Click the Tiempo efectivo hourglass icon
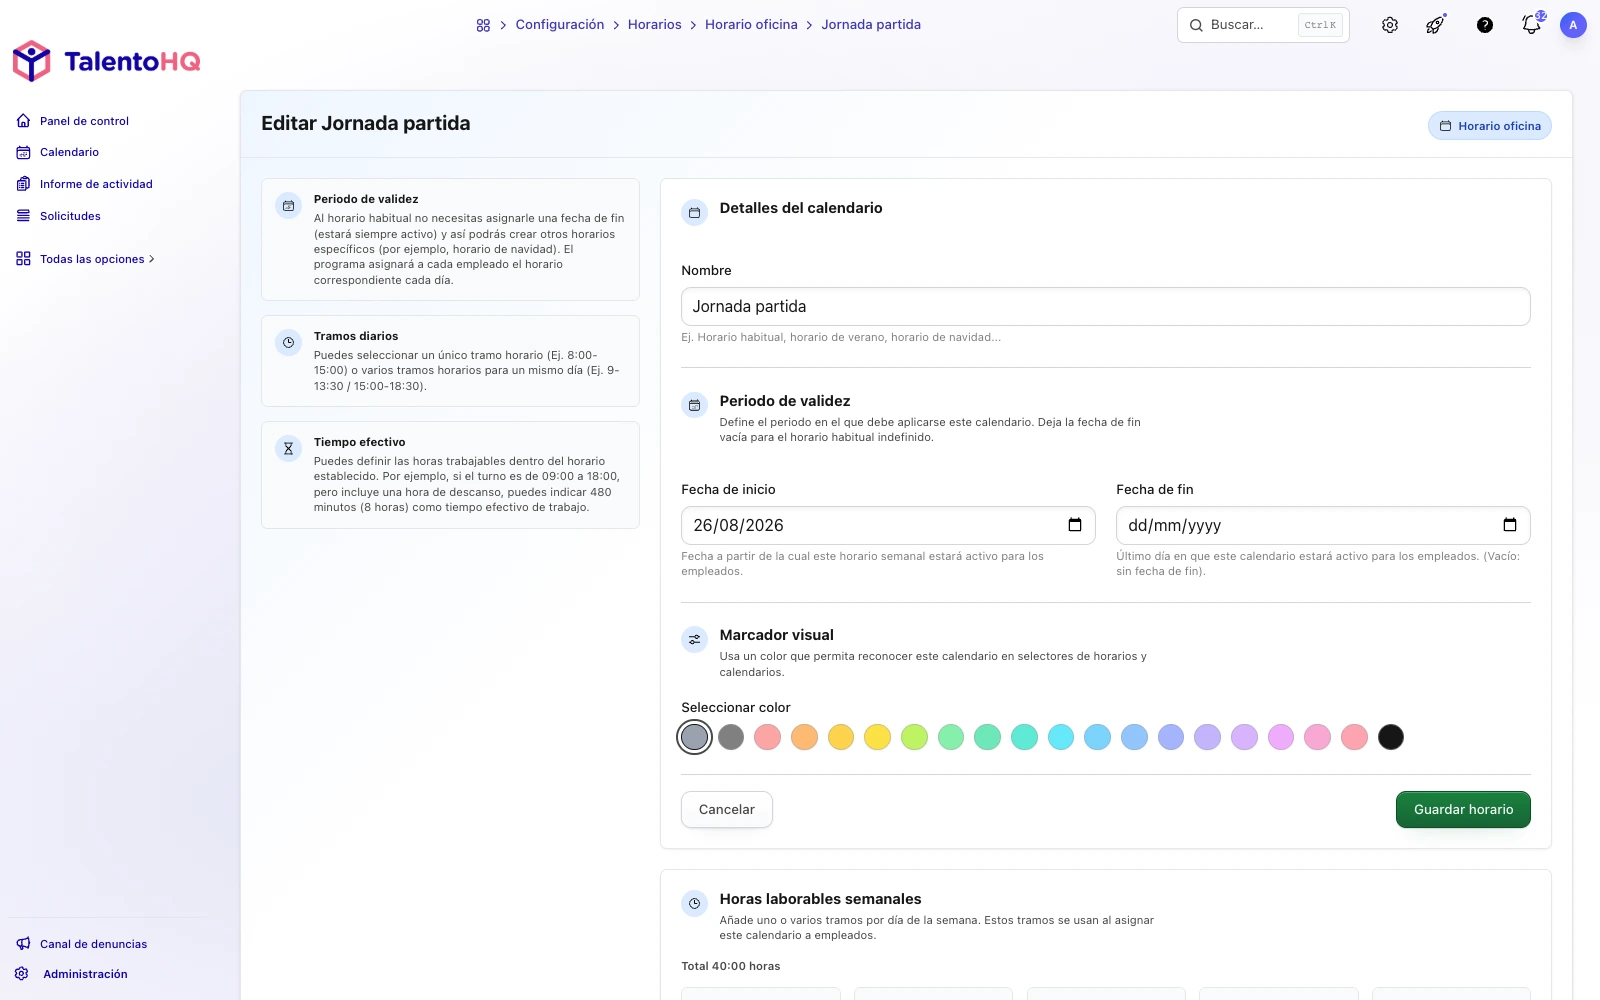 point(288,449)
